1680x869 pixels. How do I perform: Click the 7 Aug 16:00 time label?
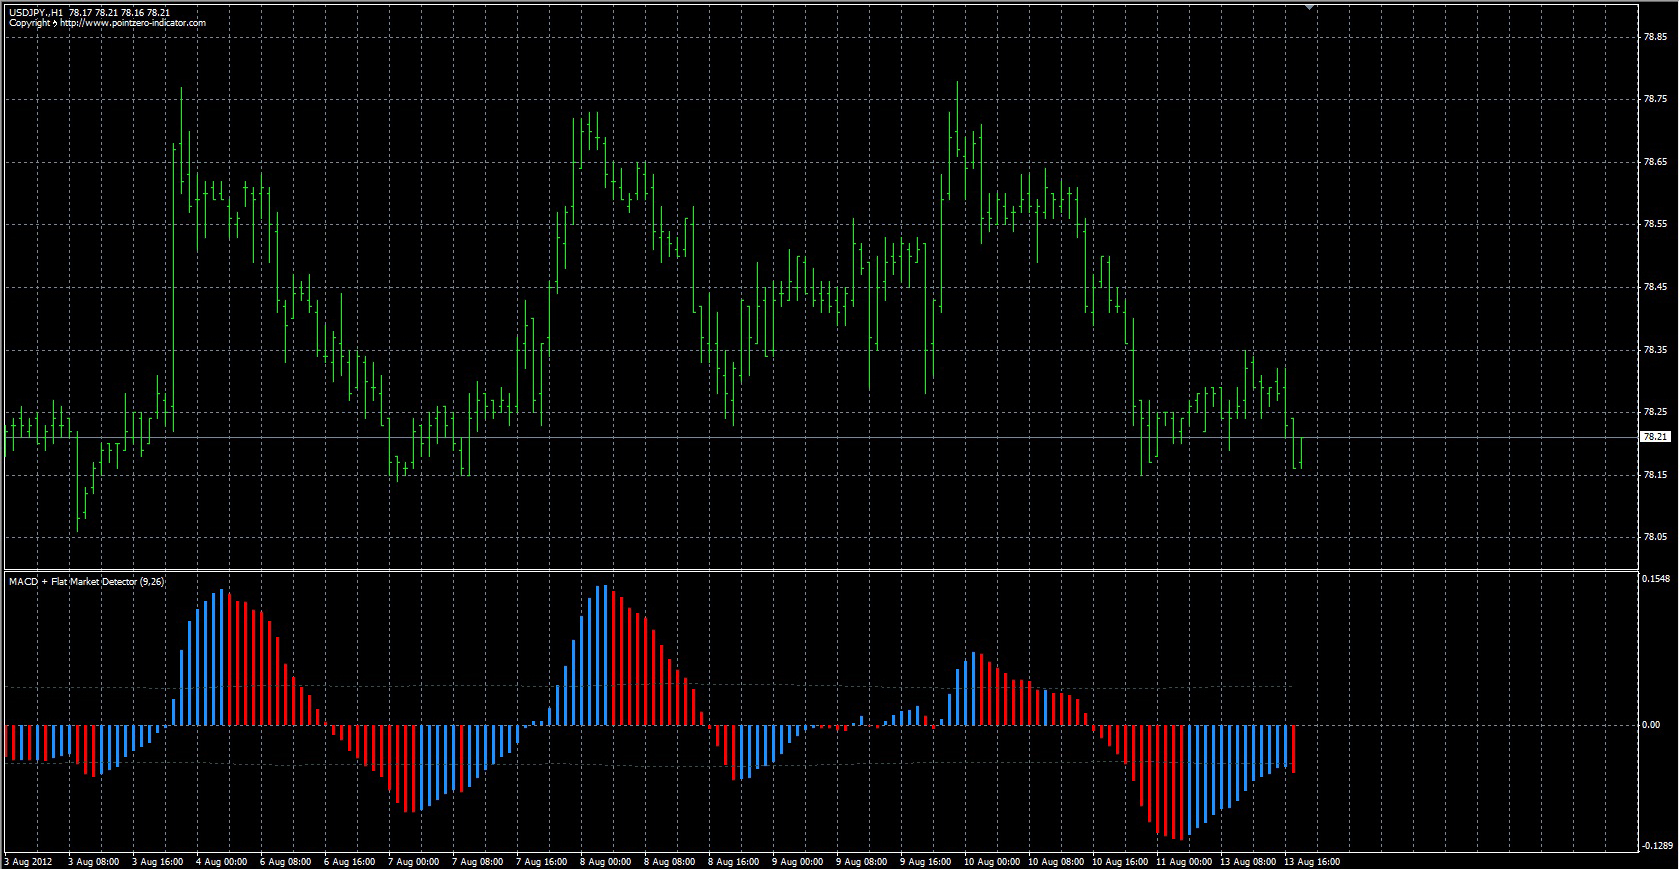tap(542, 861)
